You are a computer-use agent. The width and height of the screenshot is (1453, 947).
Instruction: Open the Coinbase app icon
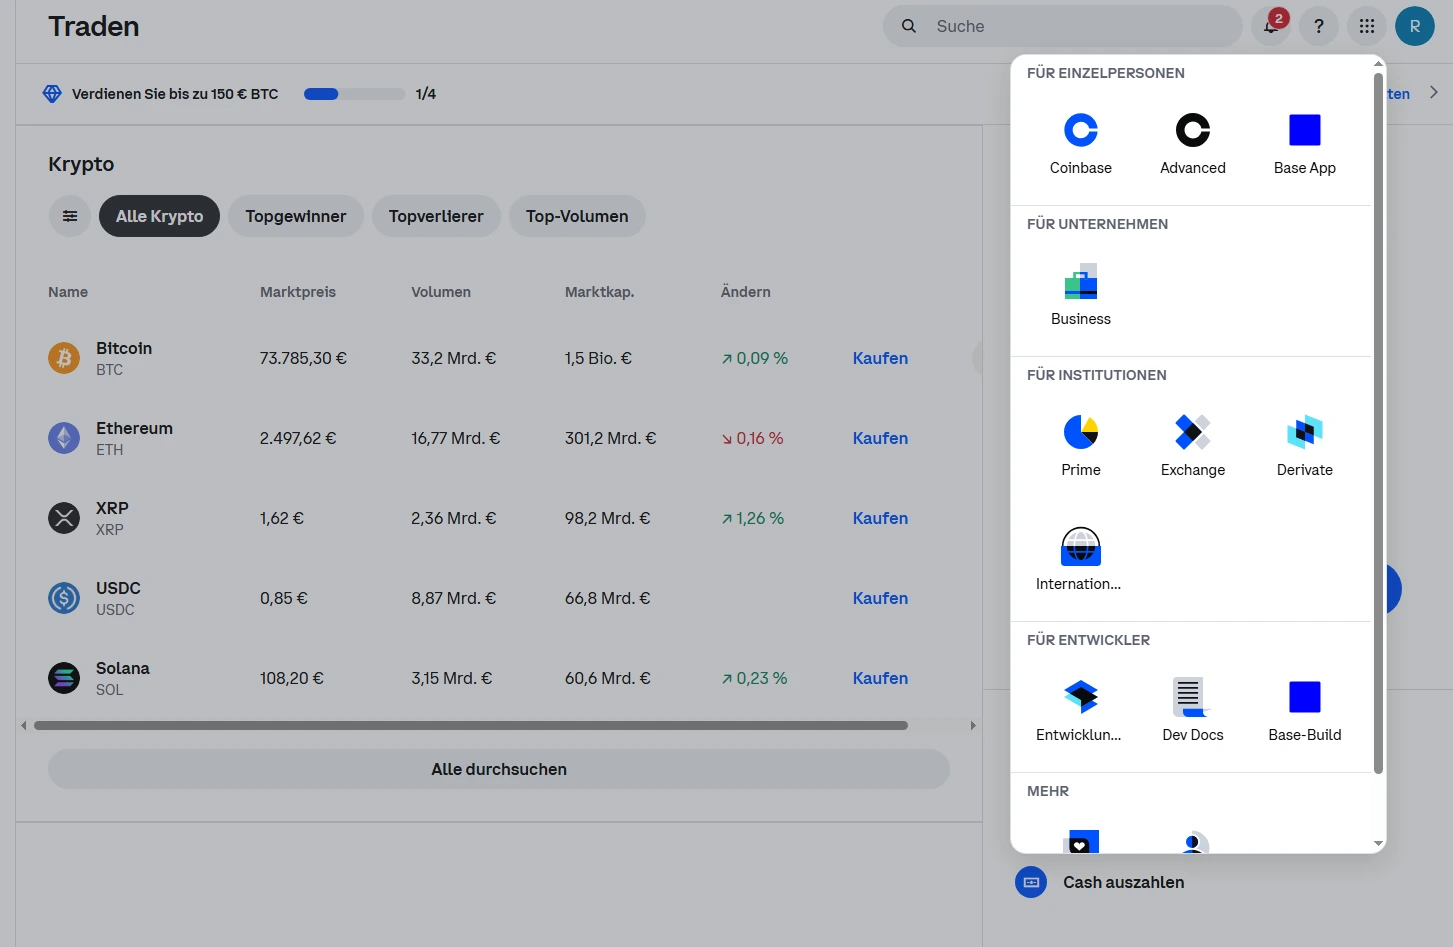[1081, 130]
